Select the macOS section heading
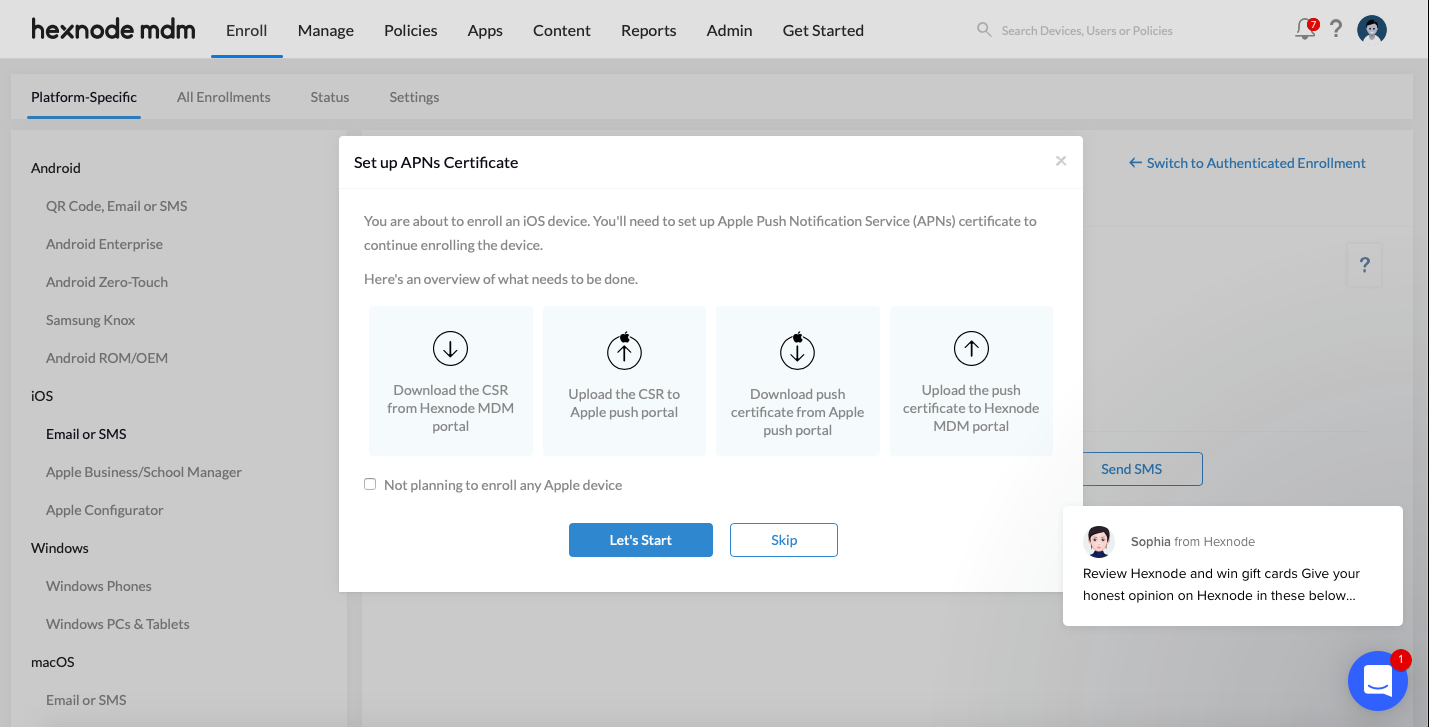The image size is (1429, 727). (53, 662)
